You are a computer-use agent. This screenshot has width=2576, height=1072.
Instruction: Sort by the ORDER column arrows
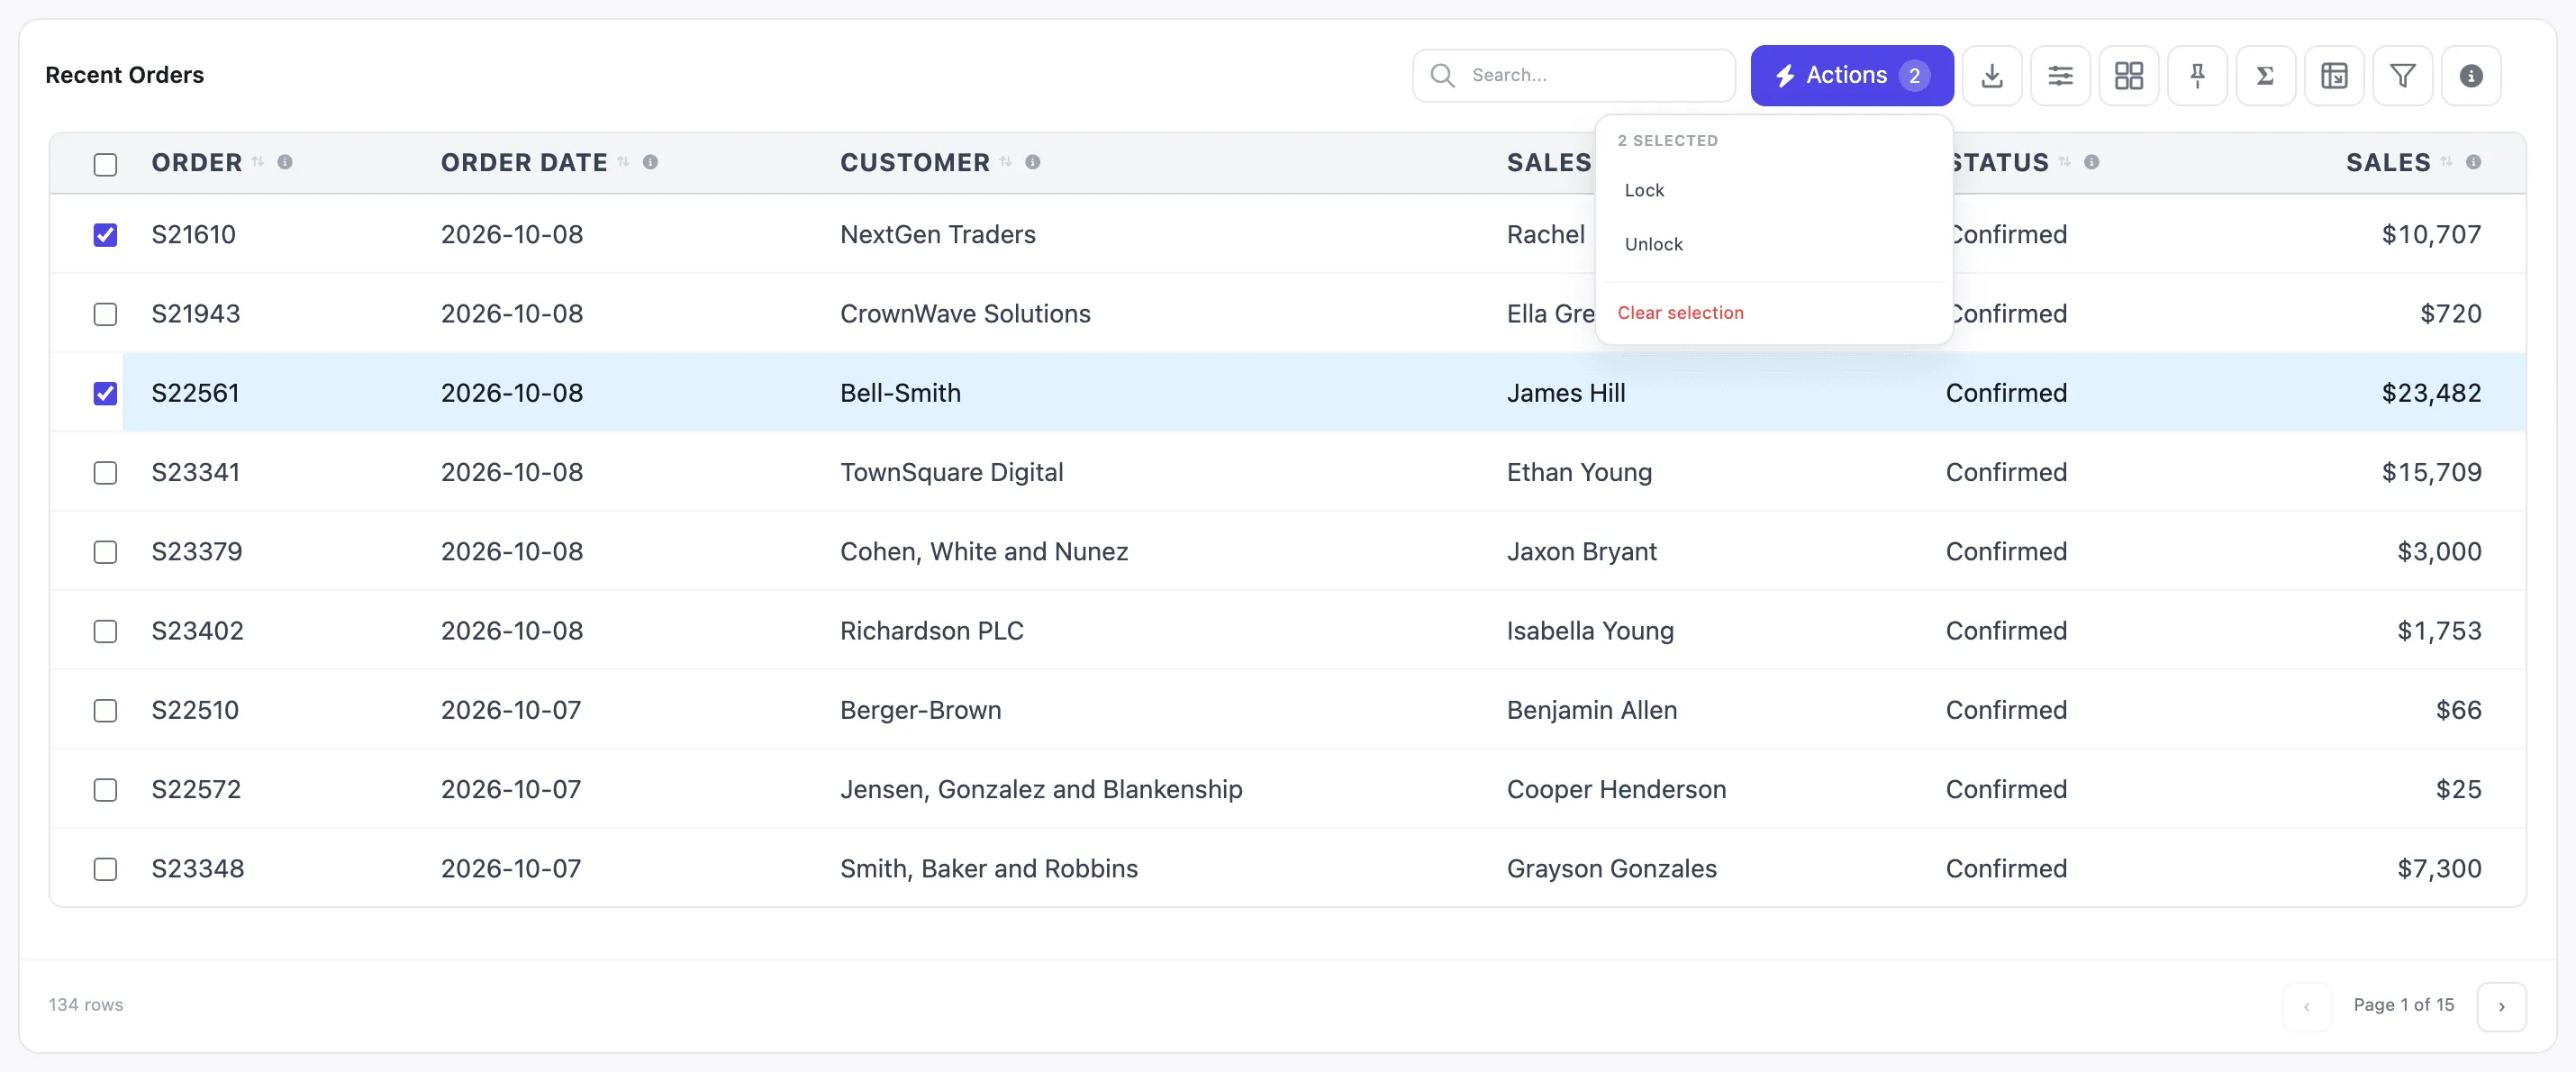tap(258, 162)
